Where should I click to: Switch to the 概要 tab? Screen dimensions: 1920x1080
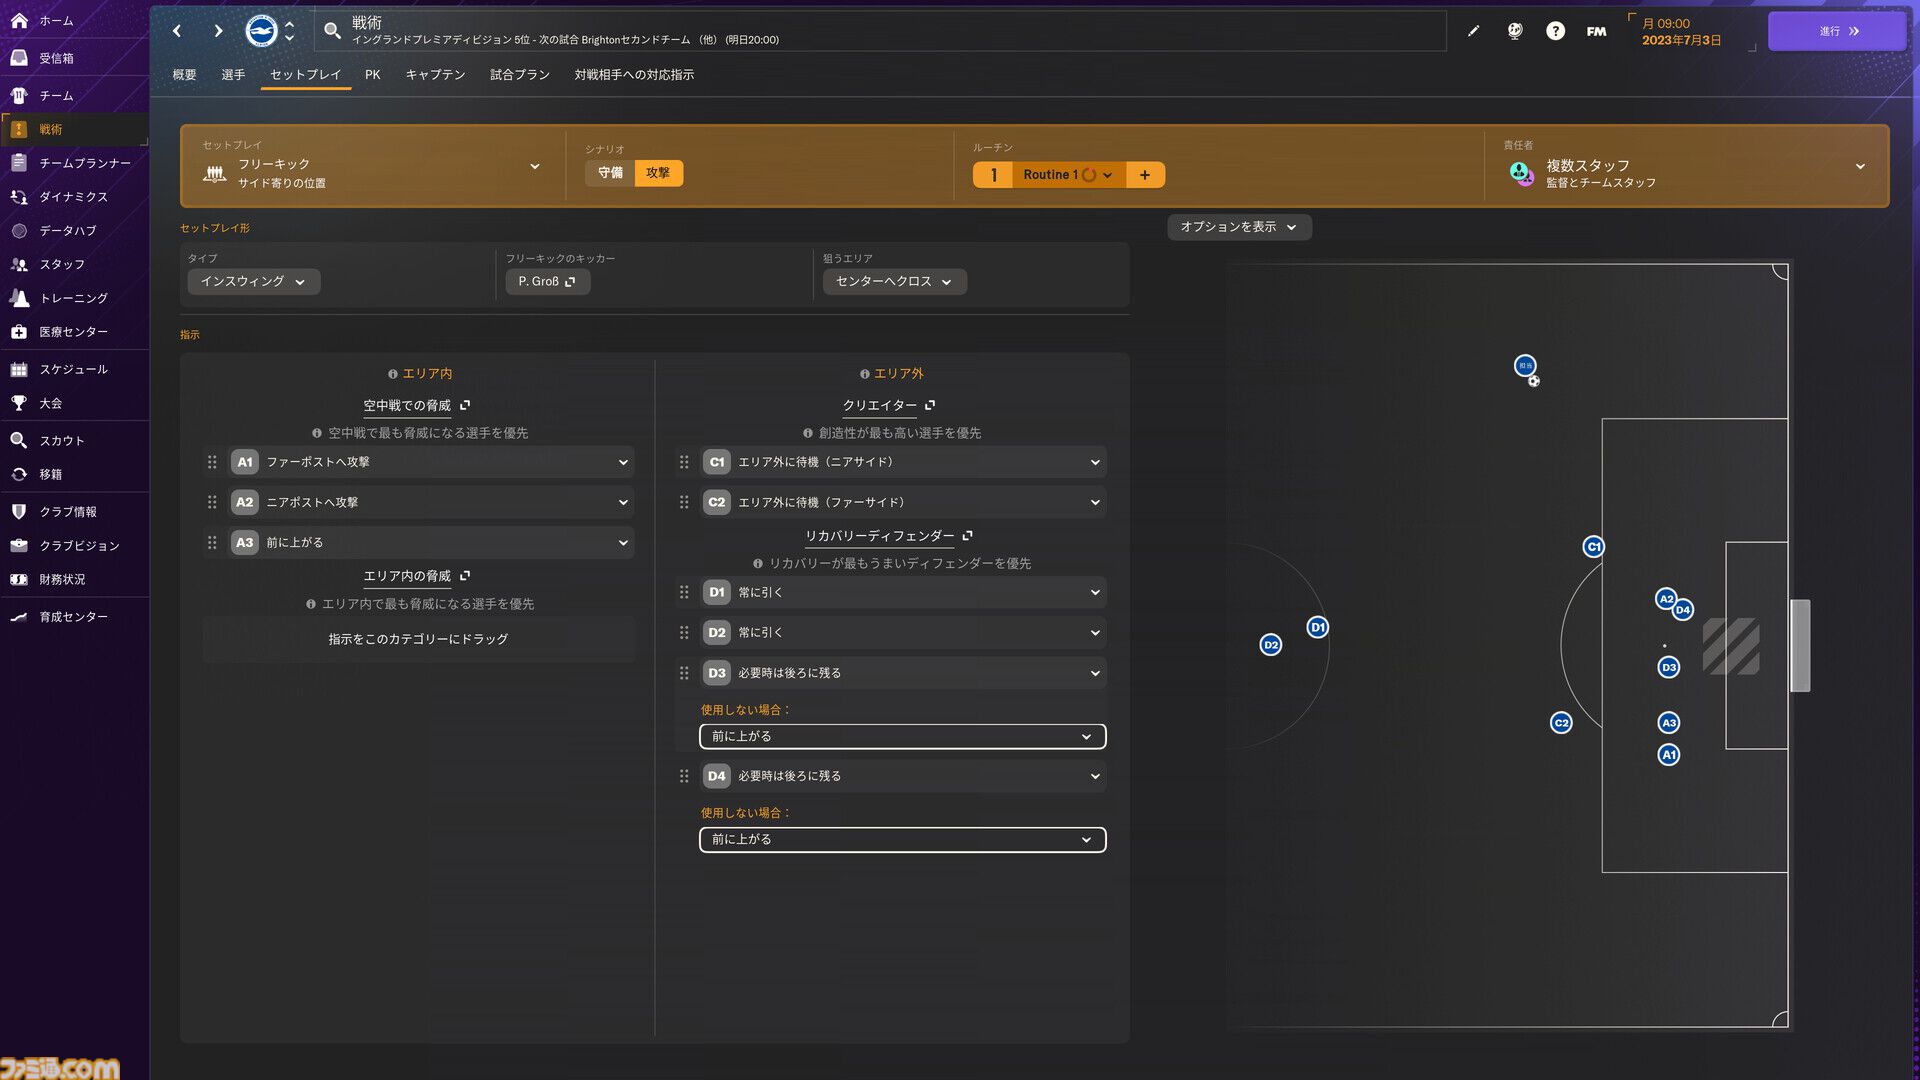tap(184, 75)
